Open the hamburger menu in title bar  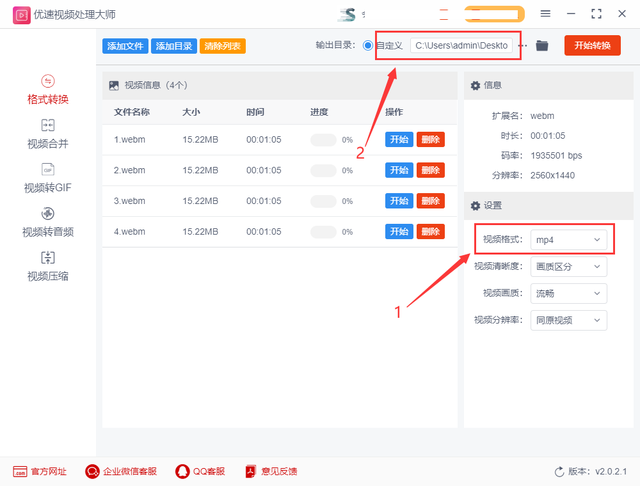545,14
